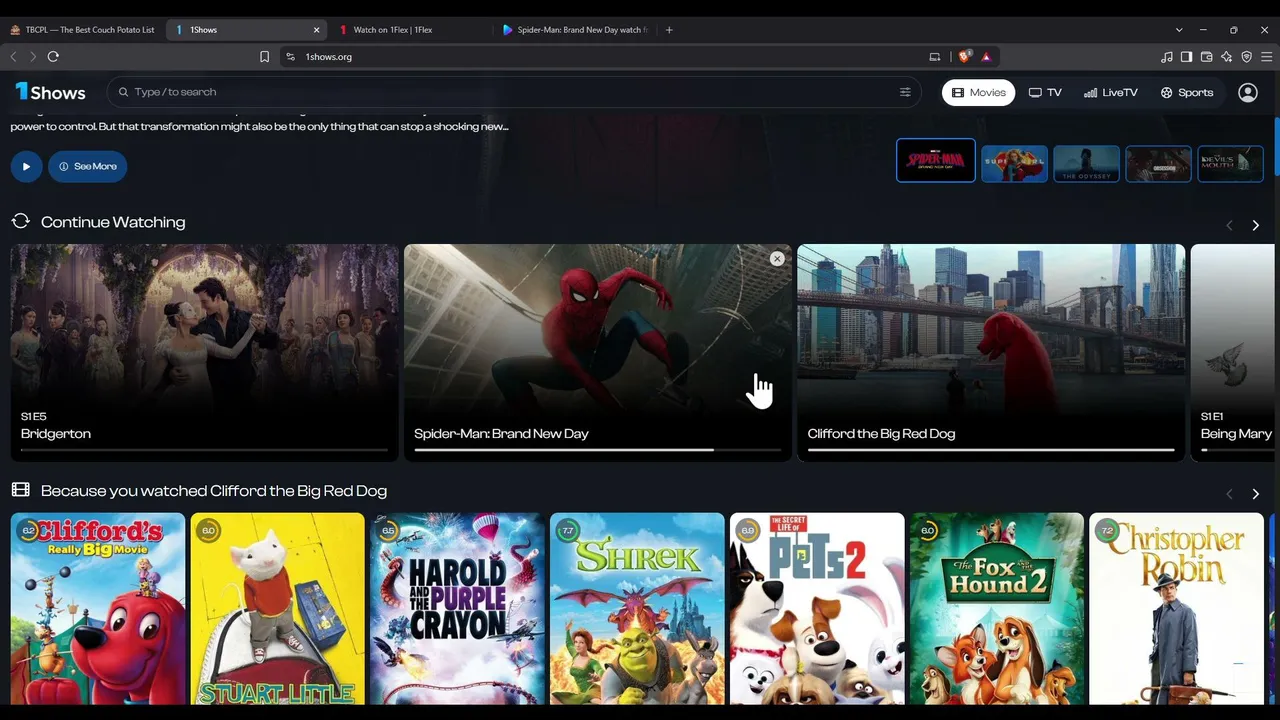
Task: Resume Spider-Man: Brand New Day card
Action: (598, 353)
